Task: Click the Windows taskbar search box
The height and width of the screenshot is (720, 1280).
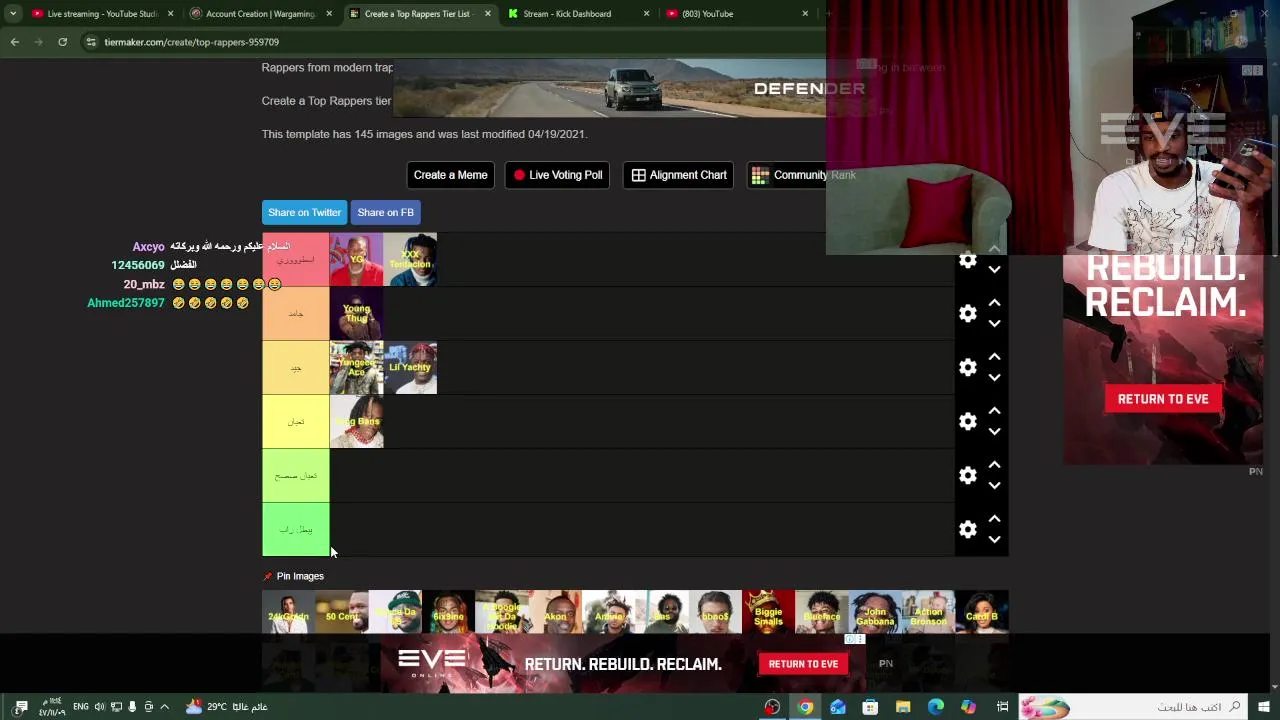Action: click(1133, 707)
